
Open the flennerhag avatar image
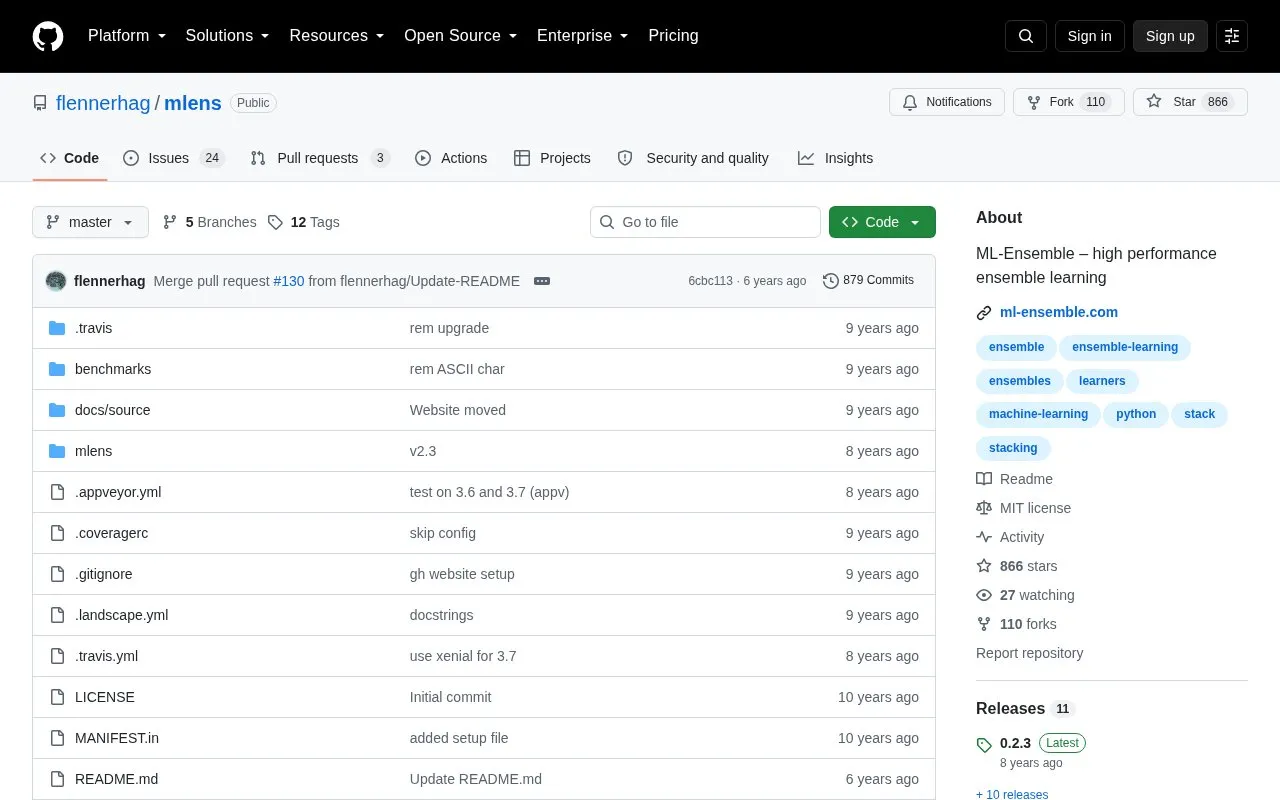coord(56,281)
